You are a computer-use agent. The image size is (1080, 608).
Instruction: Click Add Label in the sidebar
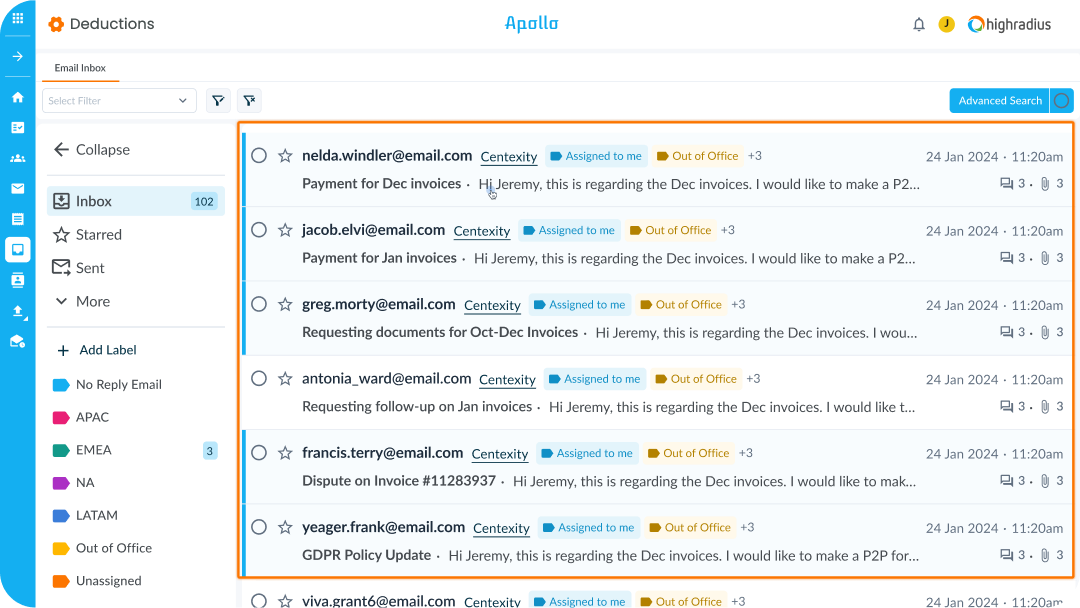(96, 349)
